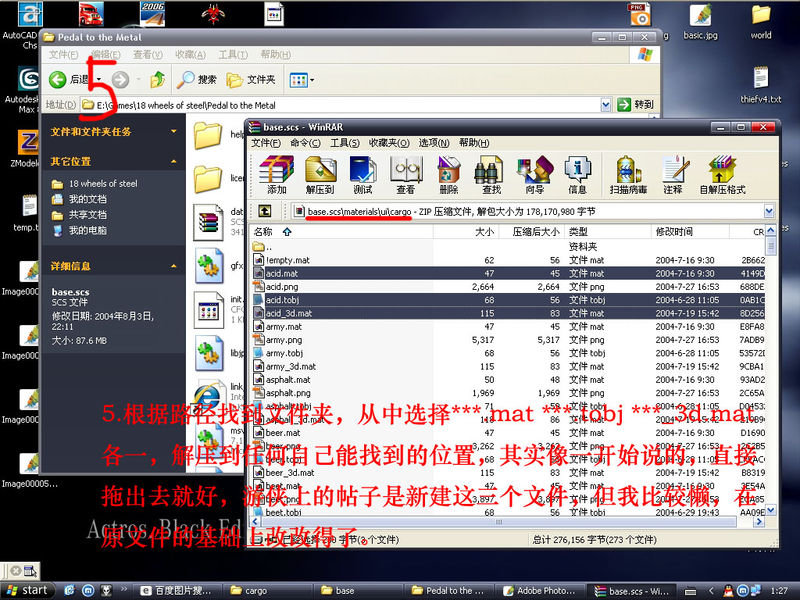Select the acid.png file row
The height and width of the screenshot is (600, 800).
pyautogui.click(x=283, y=286)
